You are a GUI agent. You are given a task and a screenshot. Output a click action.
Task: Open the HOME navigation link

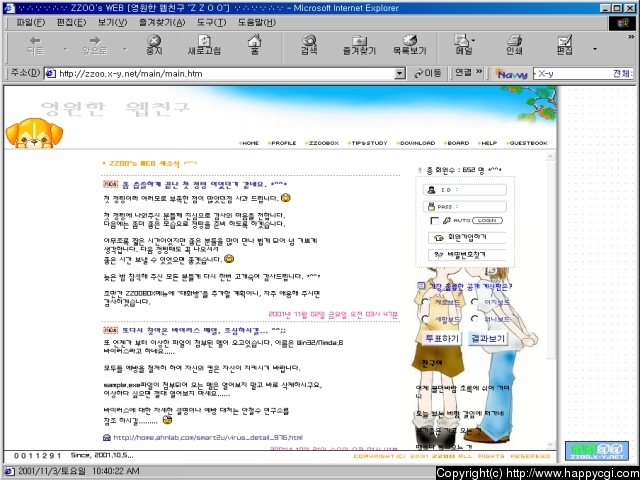coord(249,143)
